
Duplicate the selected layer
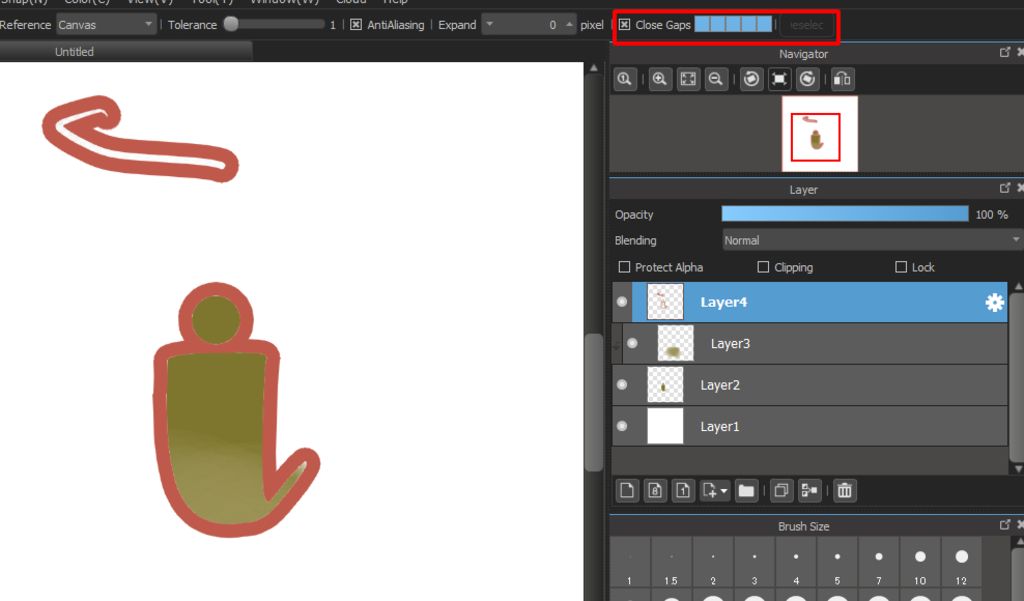(781, 491)
